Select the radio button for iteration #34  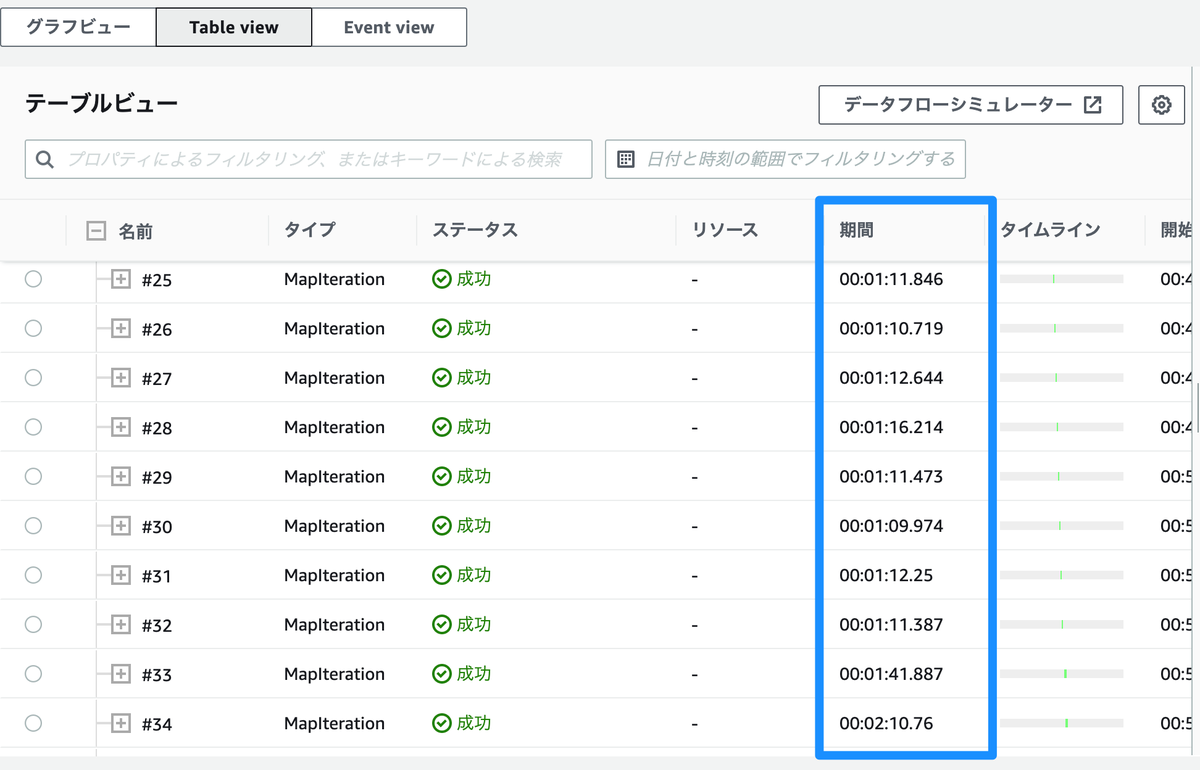[x=31, y=723]
